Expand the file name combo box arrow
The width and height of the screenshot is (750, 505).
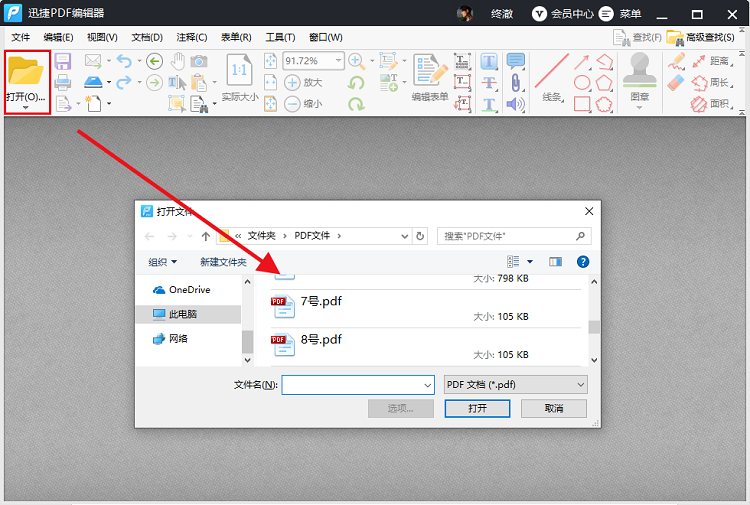[x=427, y=385]
